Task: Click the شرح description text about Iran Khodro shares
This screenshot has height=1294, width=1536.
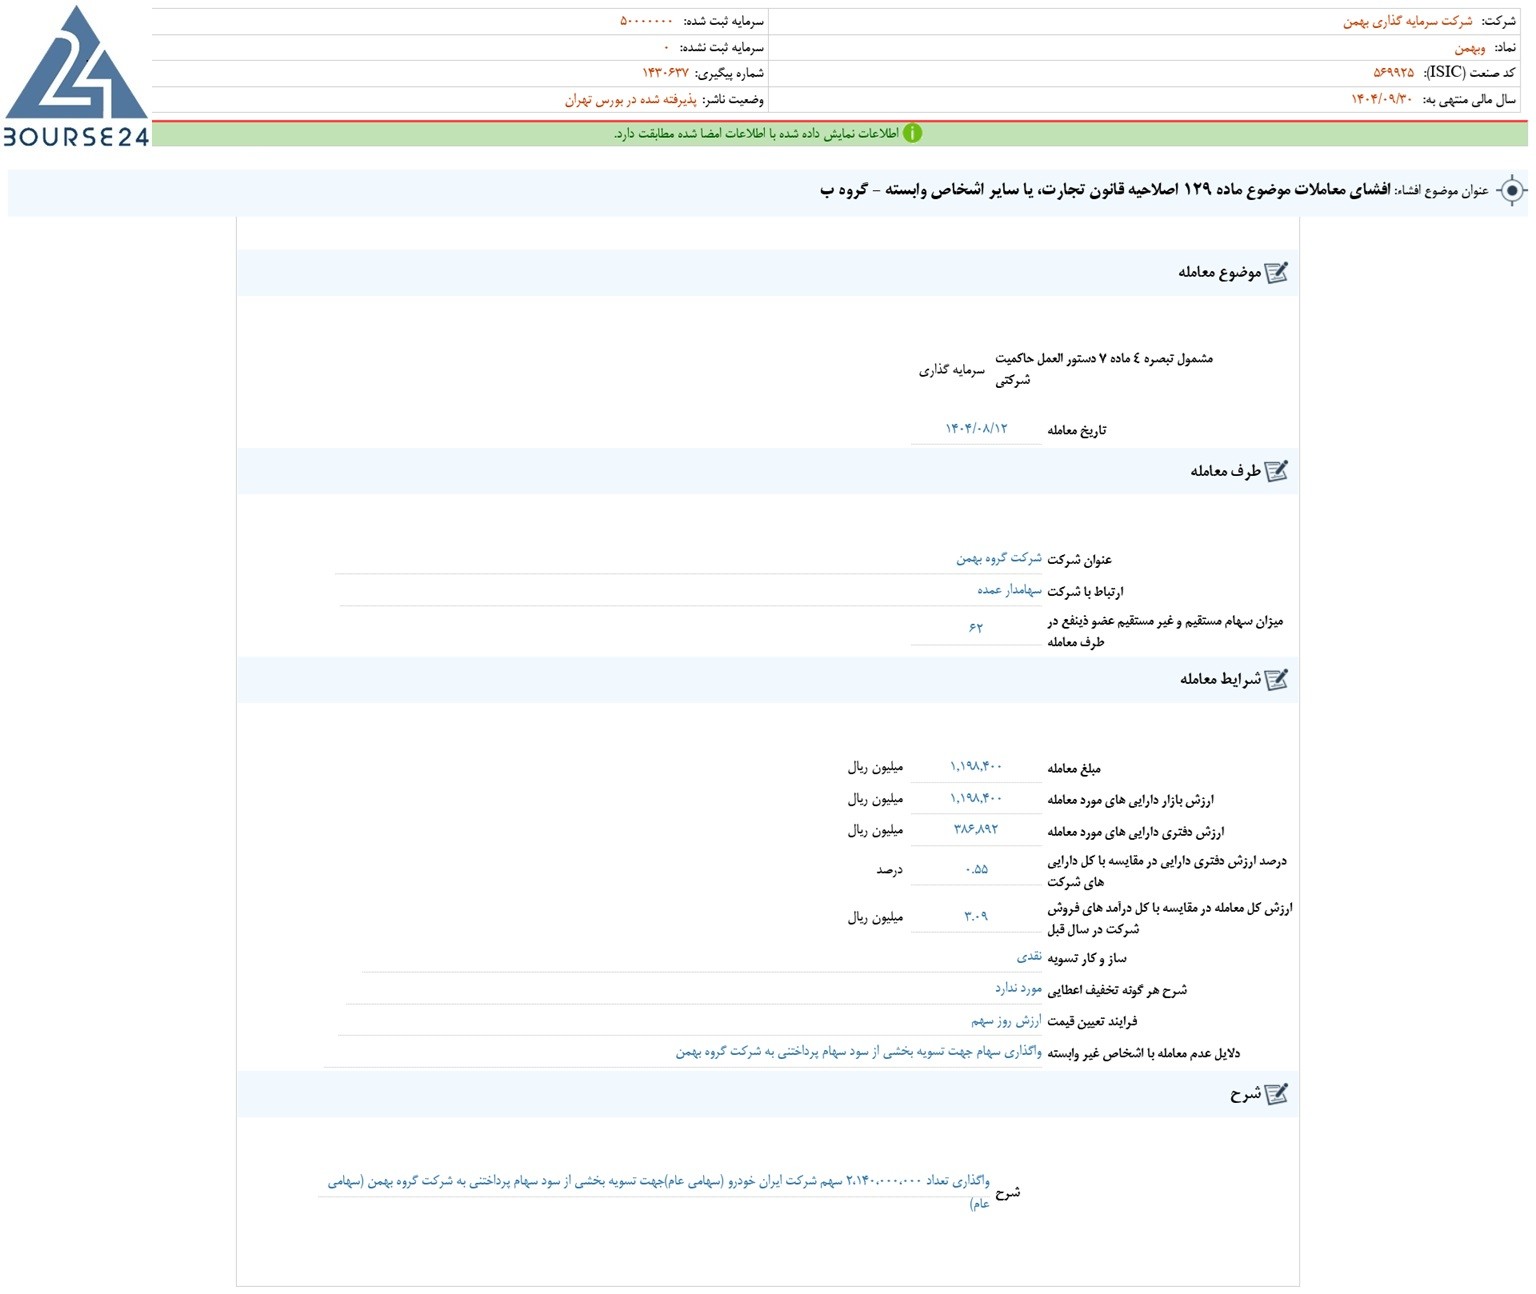Action: [659, 1192]
